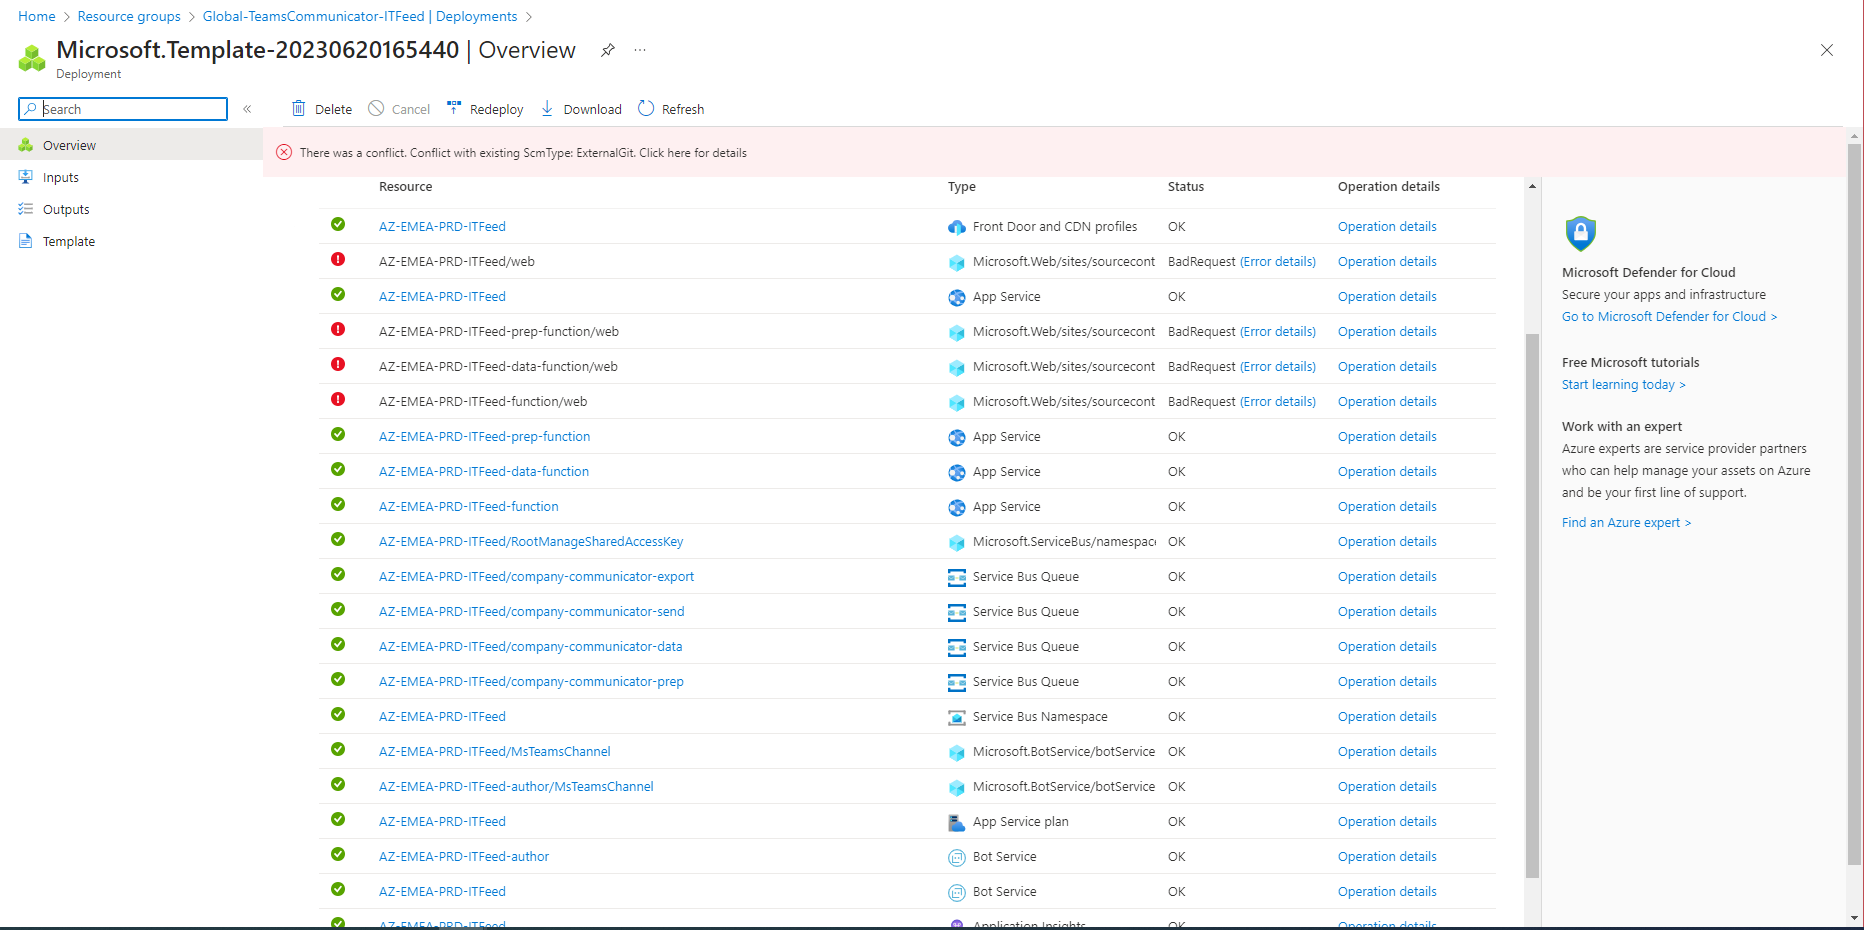Select the Template icon in the sidebar
The height and width of the screenshot is (930, 1864).
coord(25,241)
